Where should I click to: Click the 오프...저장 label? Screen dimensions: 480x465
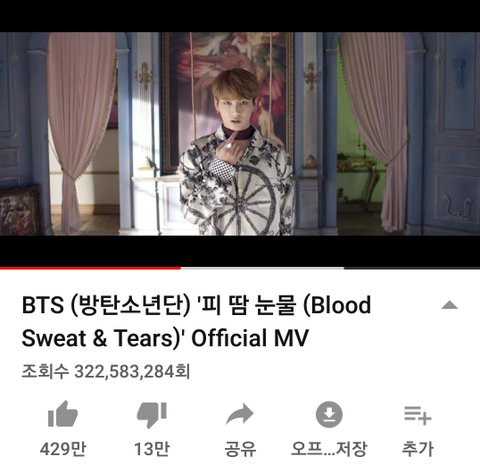329,449
